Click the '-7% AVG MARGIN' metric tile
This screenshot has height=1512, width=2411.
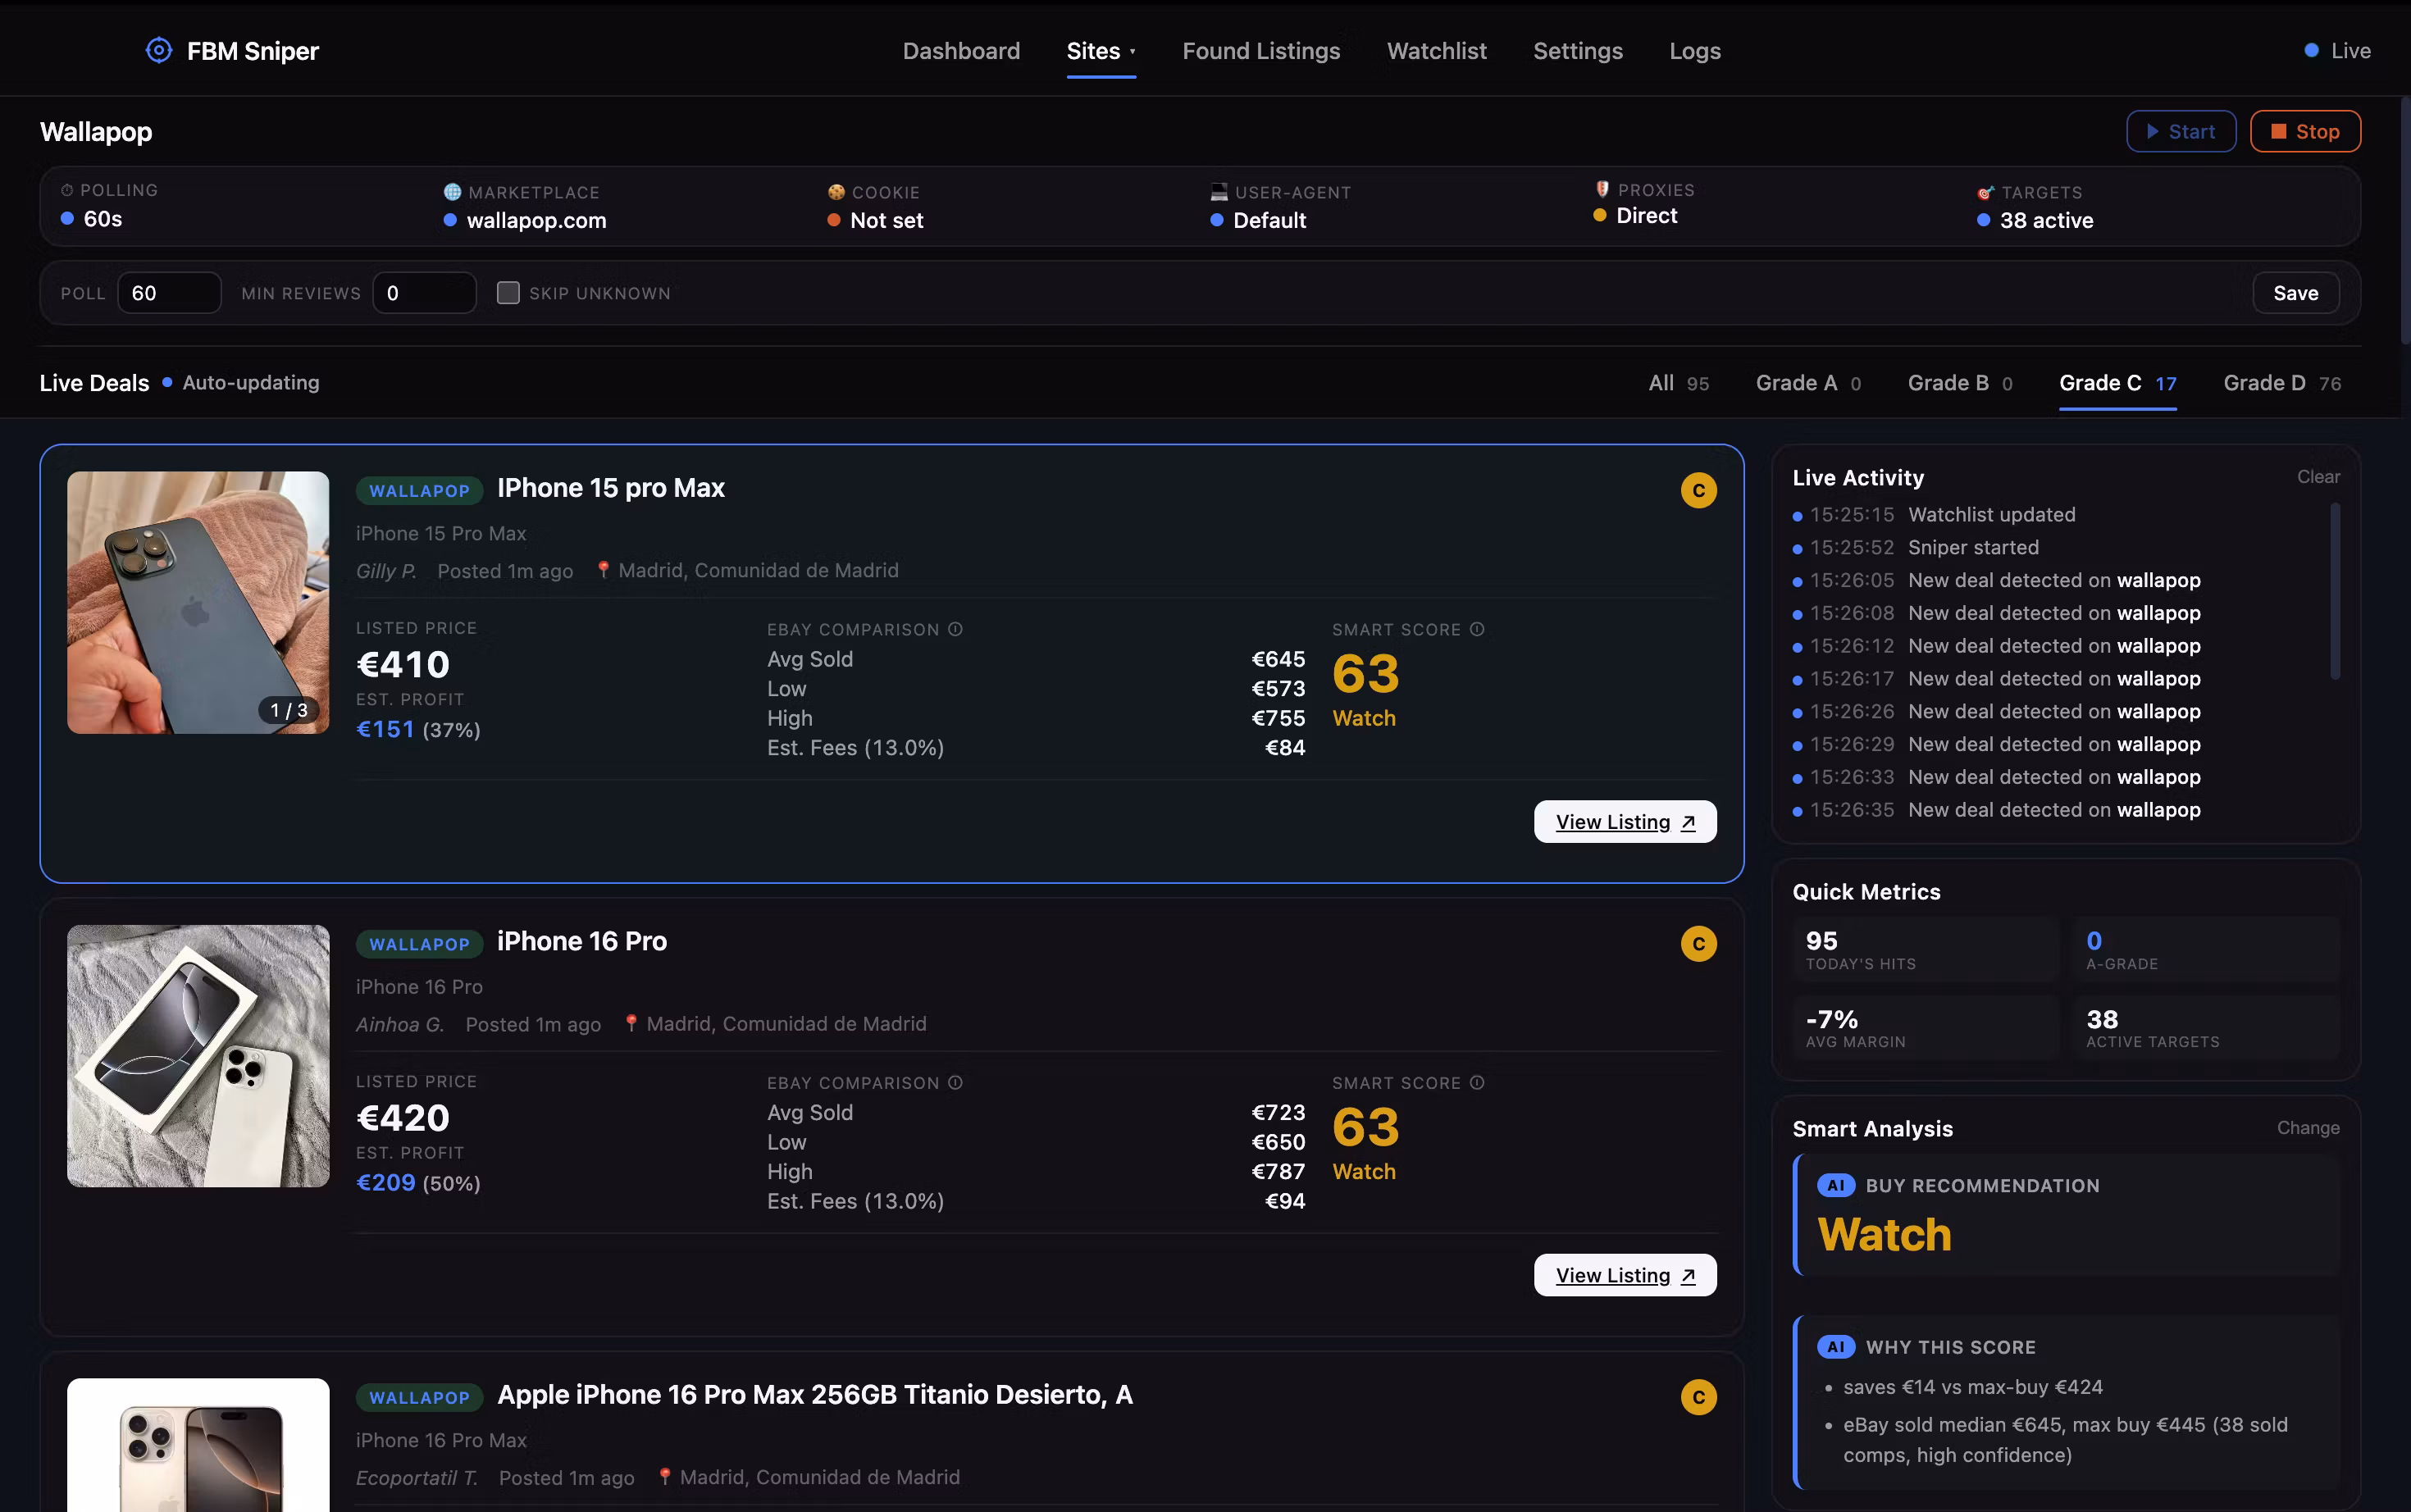point(1925,1027)
